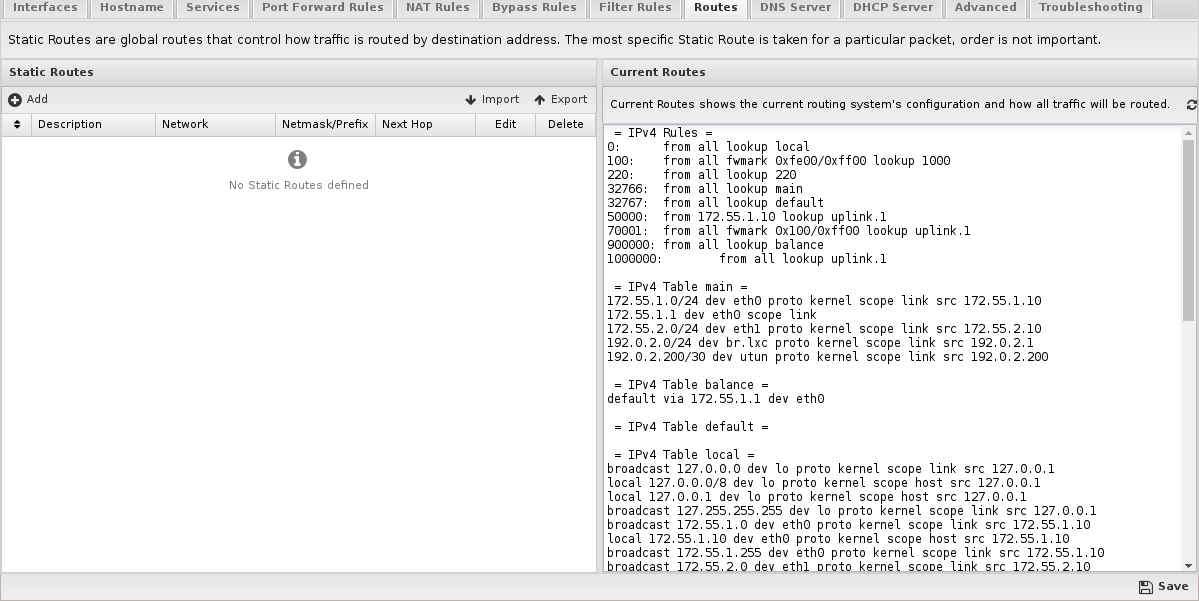Click the Current Routes vertical scrollbar thumb
The width and height of the screenshot is (1199, 601).
(x=1188, y=229)
